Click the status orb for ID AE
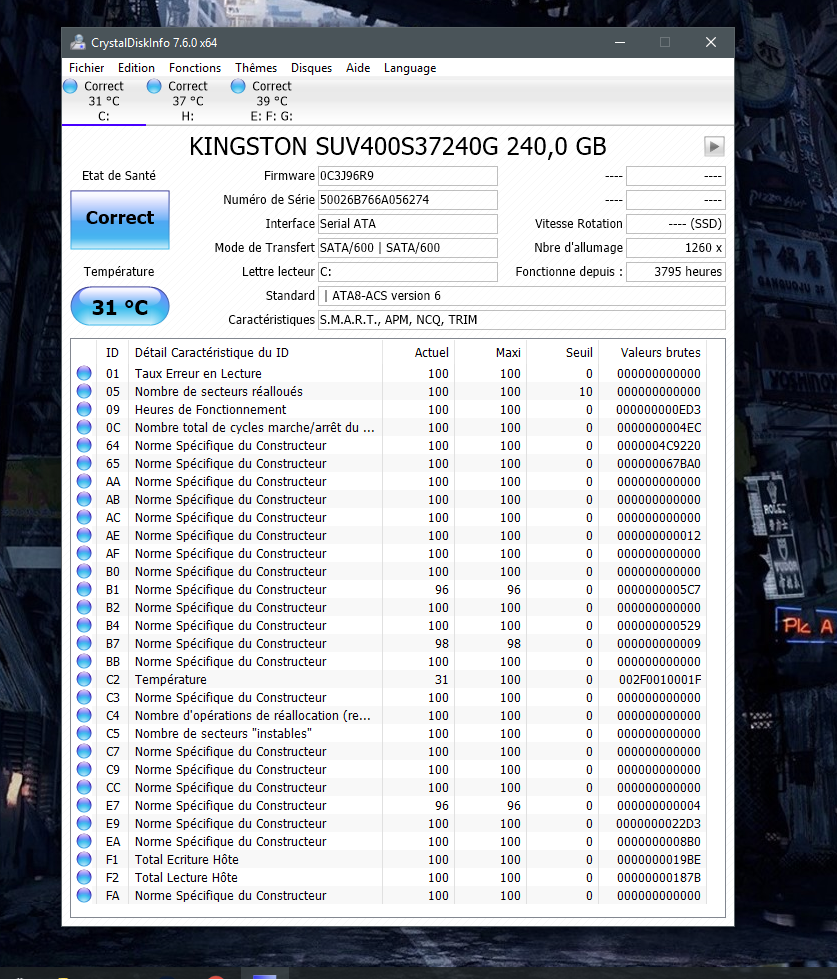The image size is (837, 979). click(x=84, y=536)
